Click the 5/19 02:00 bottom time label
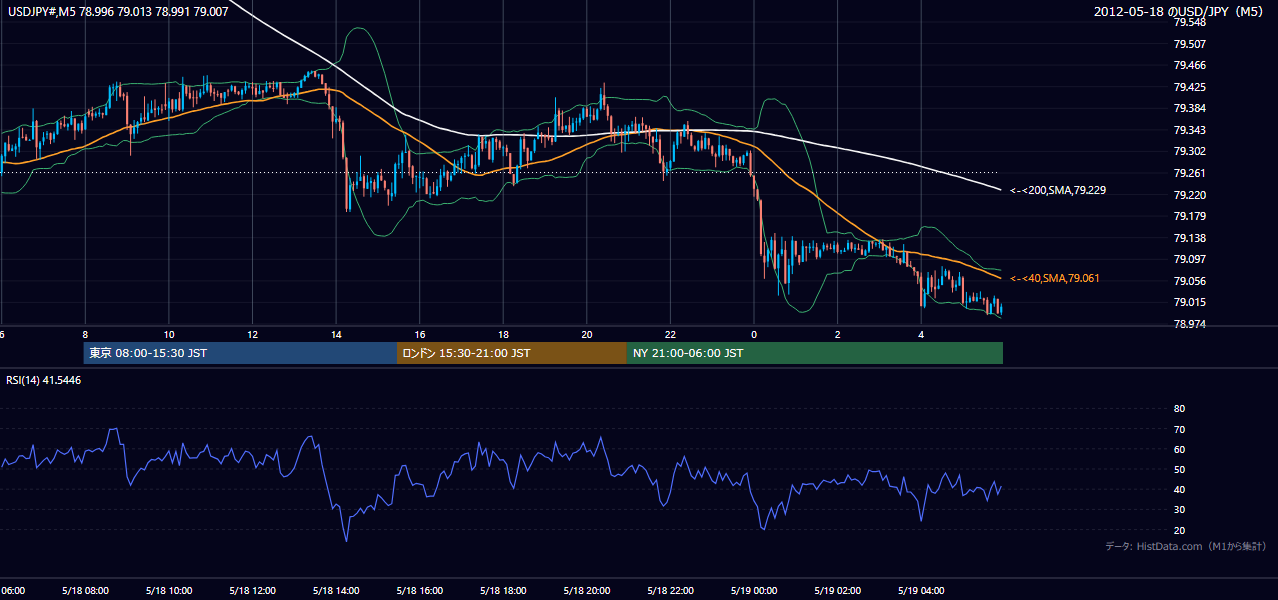1278x600 pixels. click(838, 590)
